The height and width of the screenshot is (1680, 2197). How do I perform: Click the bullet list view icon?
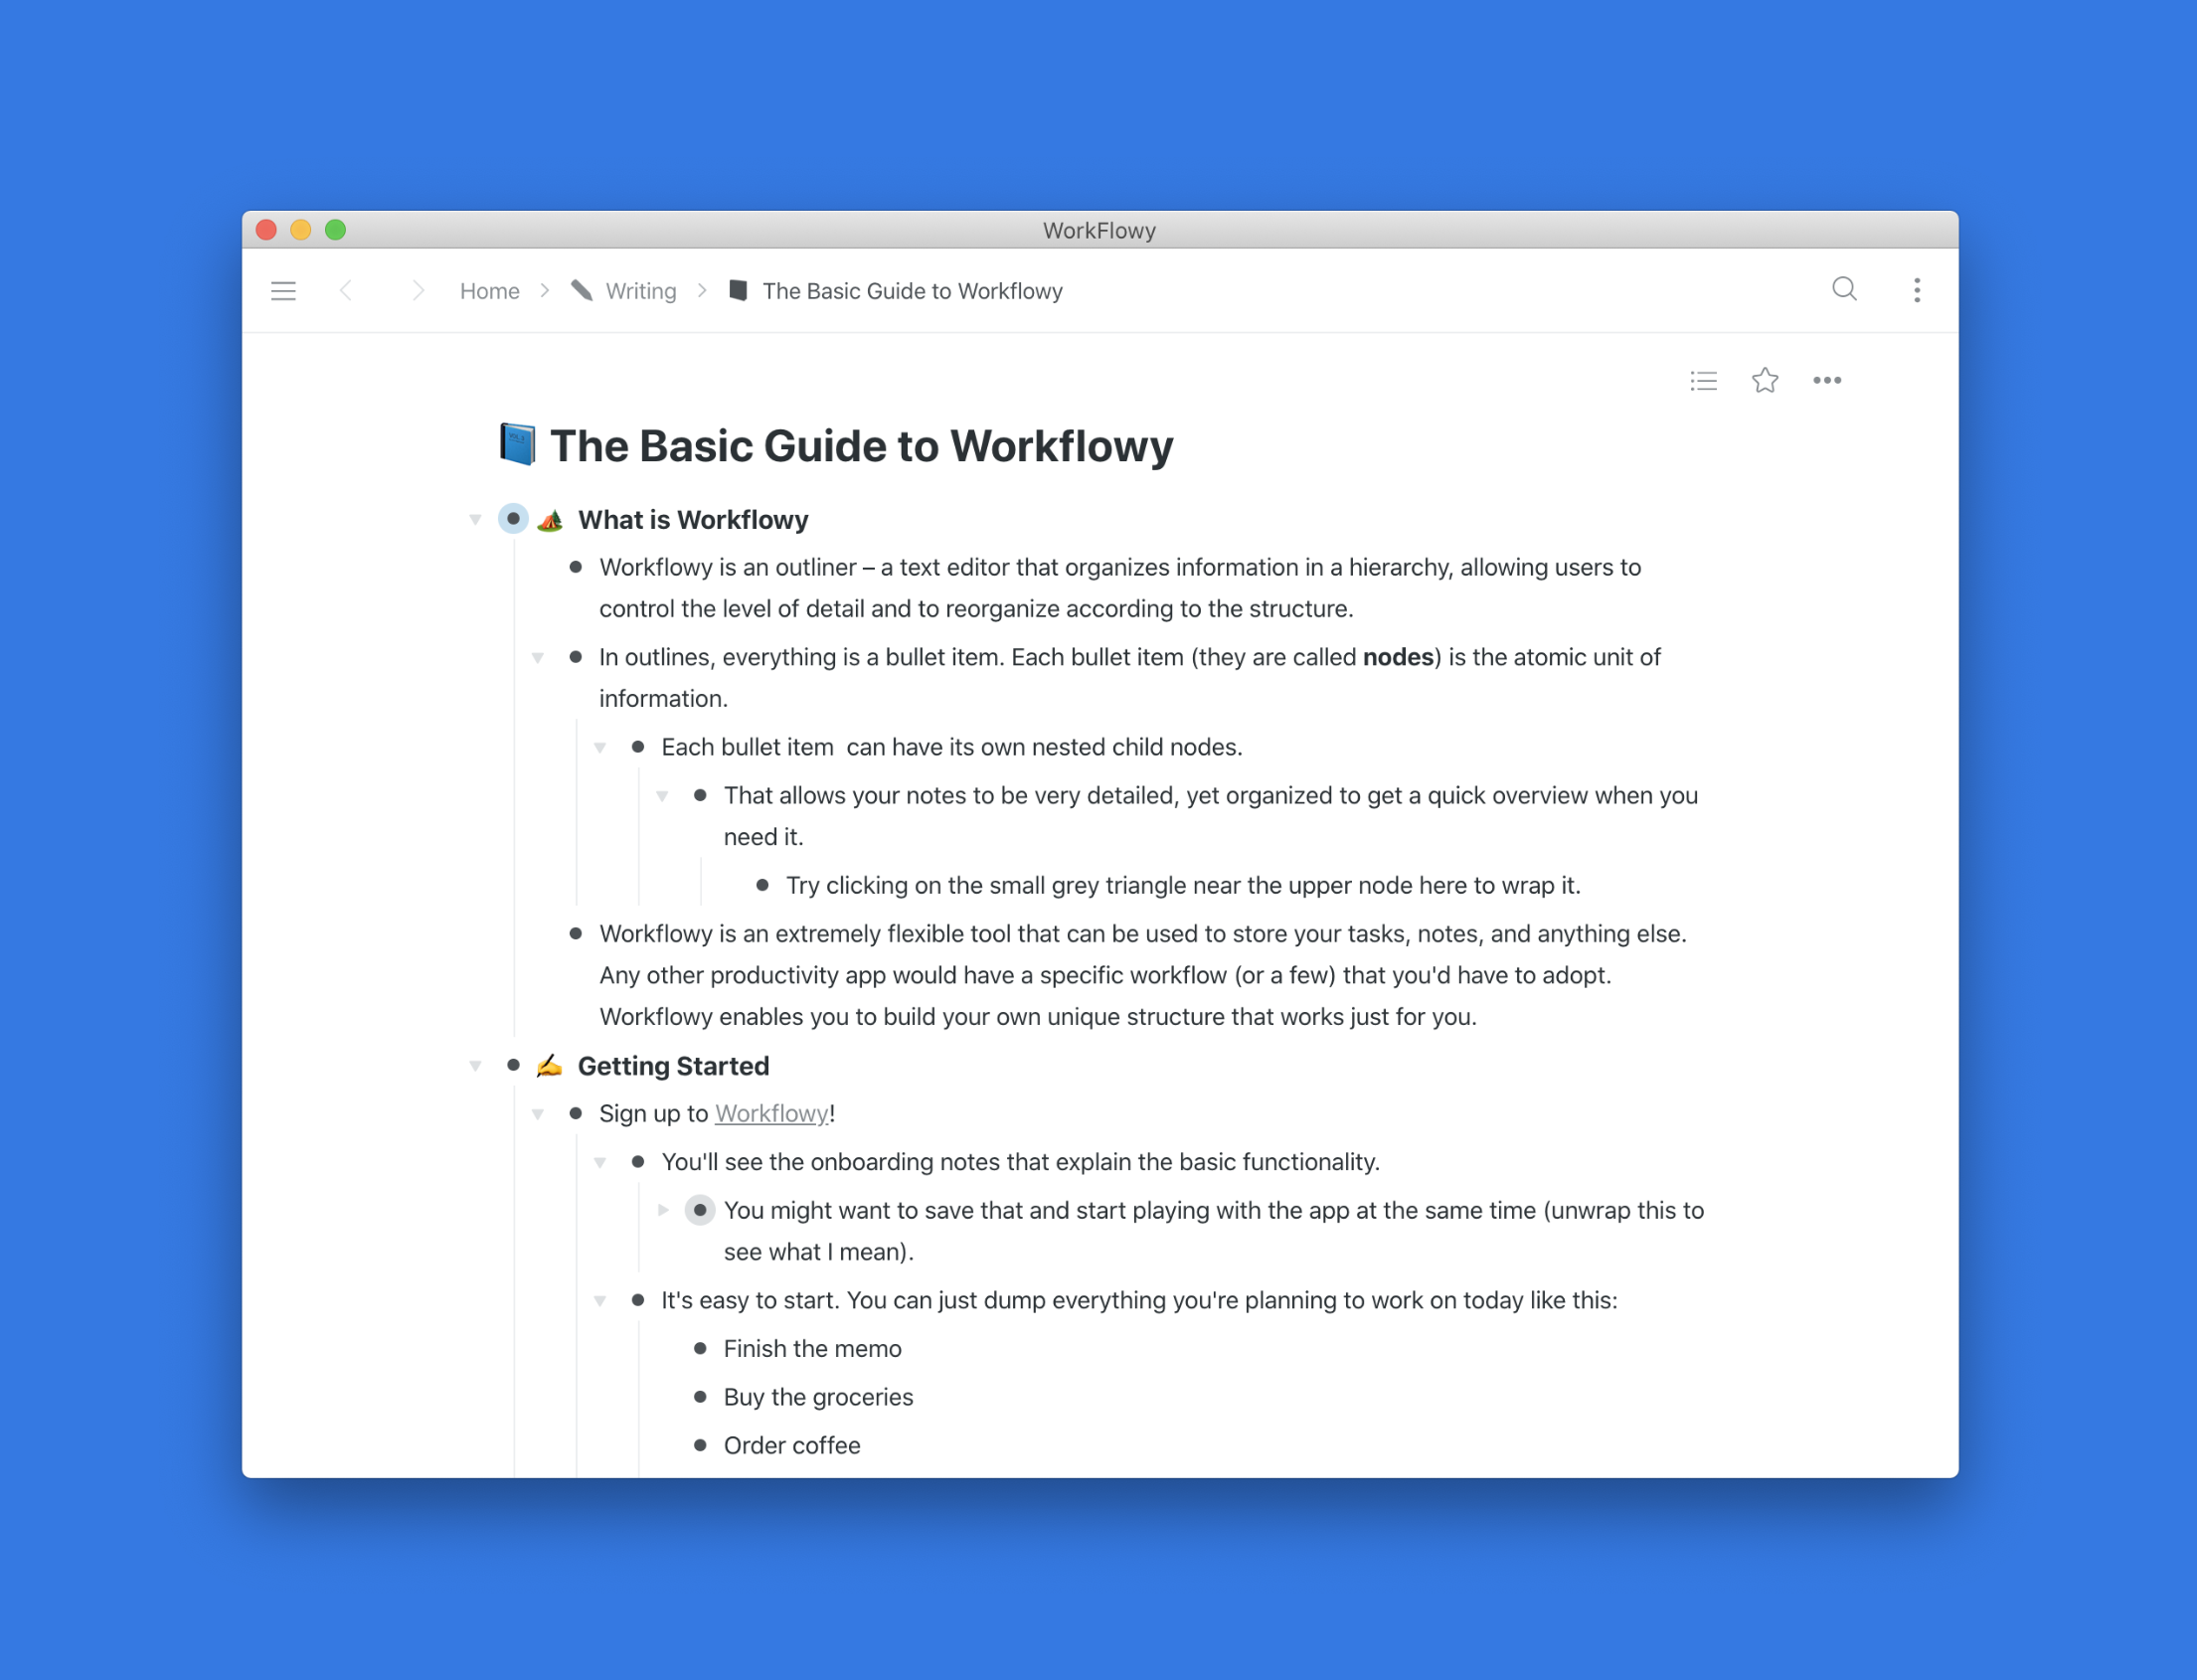point(1701,380)
